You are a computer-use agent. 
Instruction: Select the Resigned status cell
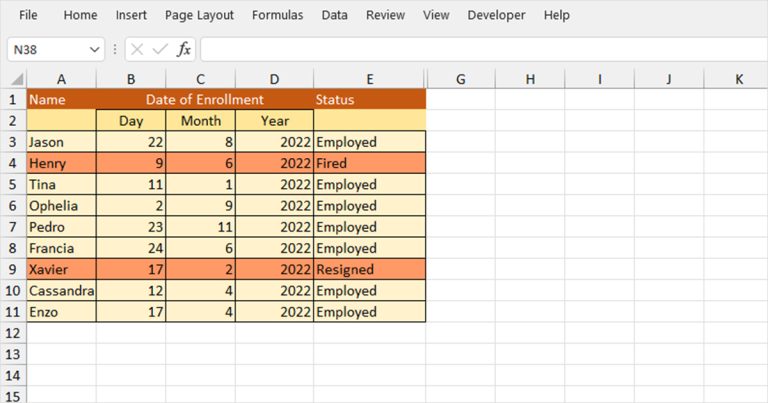pos(369,269)
